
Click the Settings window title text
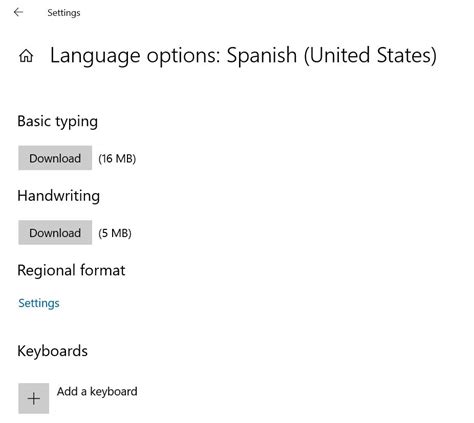click(64, 13)
